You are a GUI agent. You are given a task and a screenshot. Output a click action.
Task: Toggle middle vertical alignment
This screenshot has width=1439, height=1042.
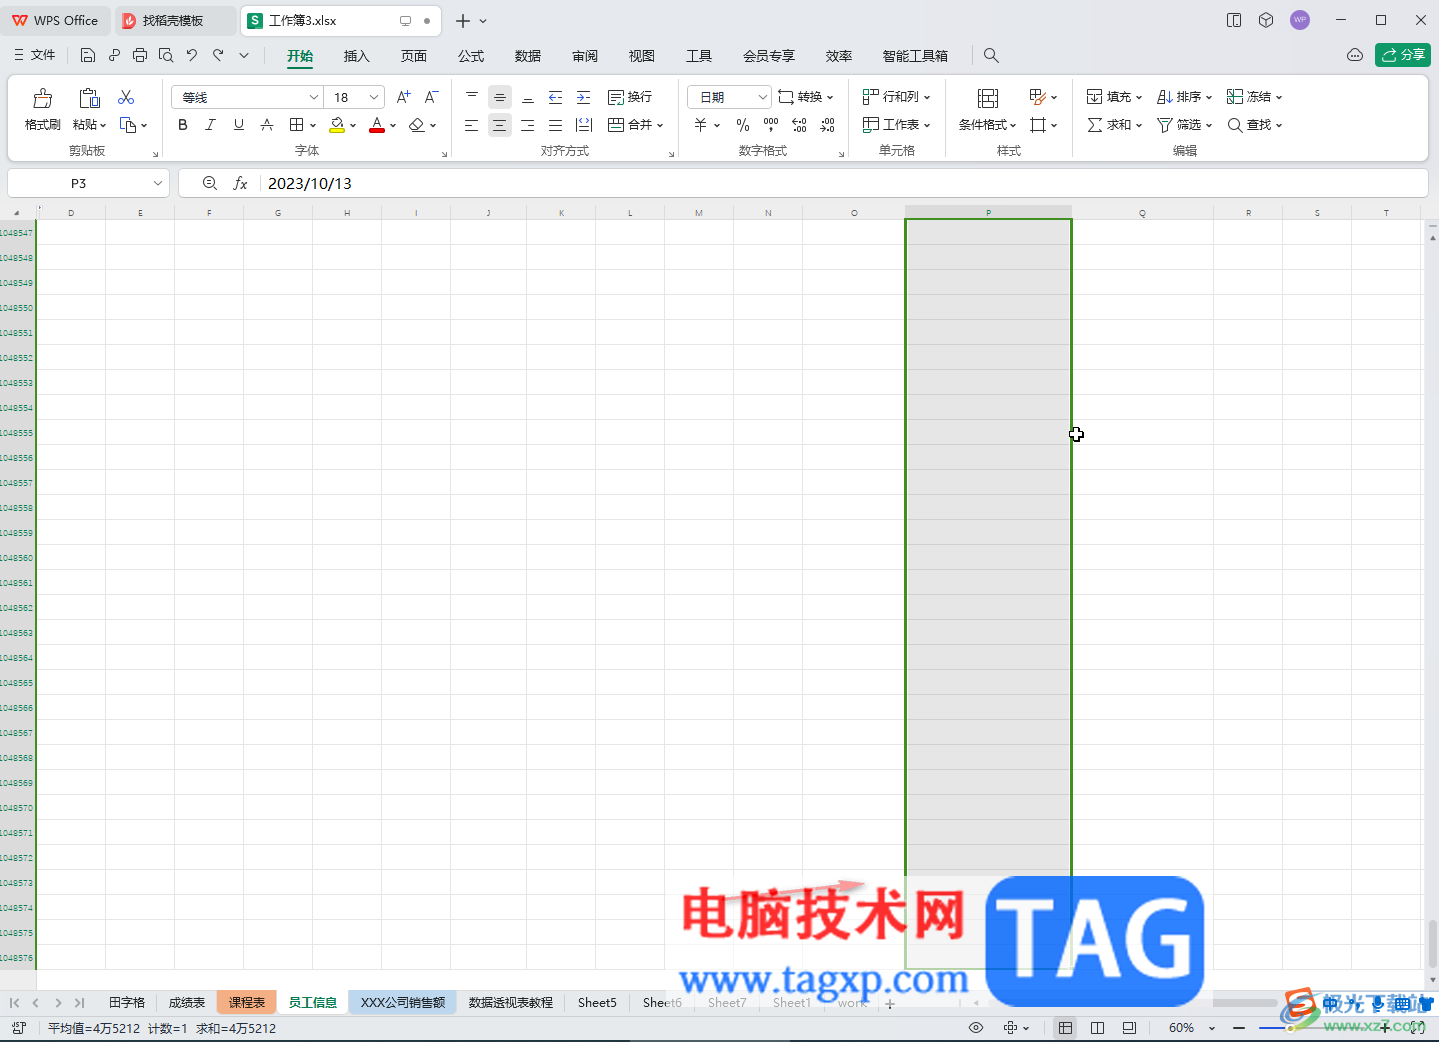pos(500,97)
